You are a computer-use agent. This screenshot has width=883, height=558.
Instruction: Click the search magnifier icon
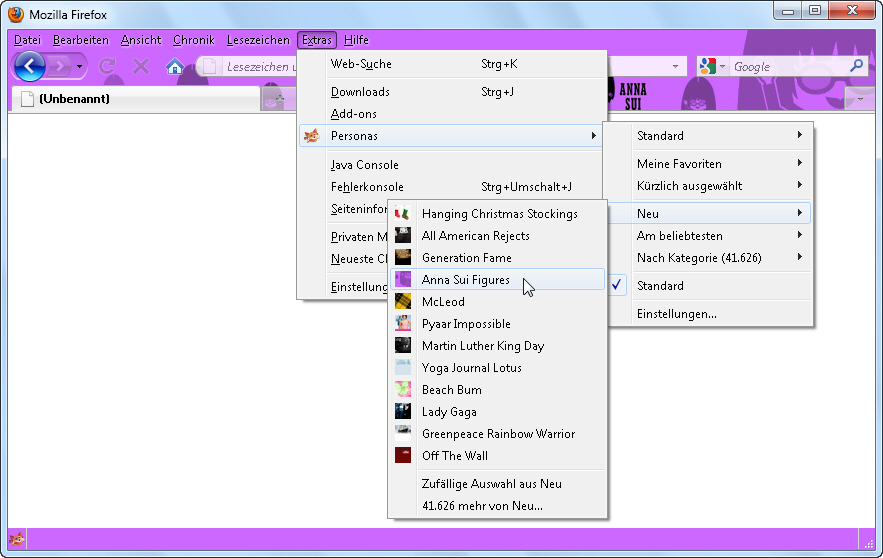click(x=856, y=66)
